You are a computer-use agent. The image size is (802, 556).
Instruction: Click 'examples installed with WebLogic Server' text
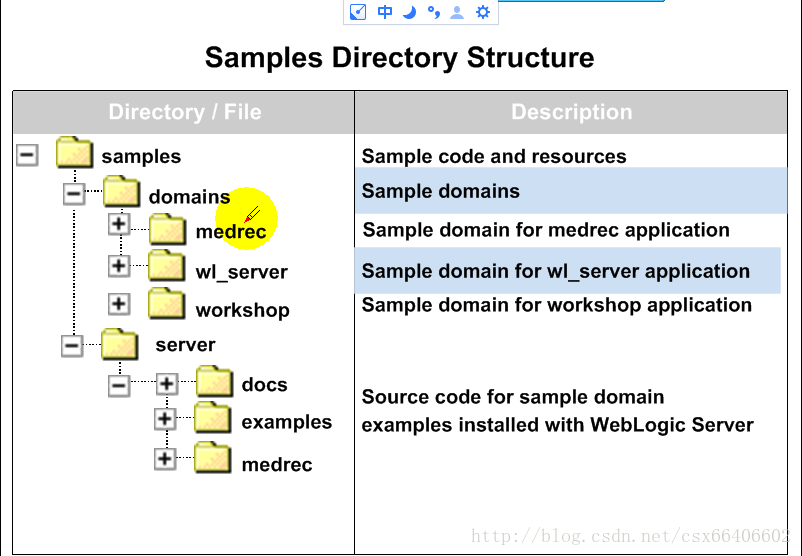tap(558, 425)
